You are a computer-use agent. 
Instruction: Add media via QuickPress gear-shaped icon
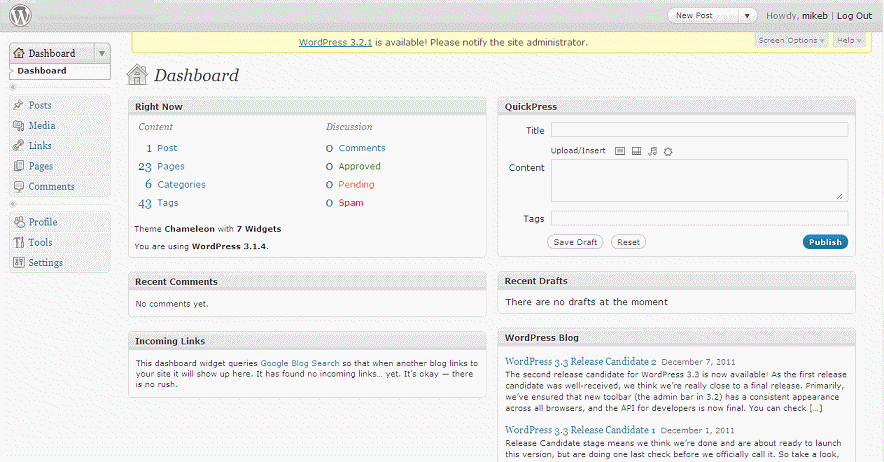click(668, 151)
